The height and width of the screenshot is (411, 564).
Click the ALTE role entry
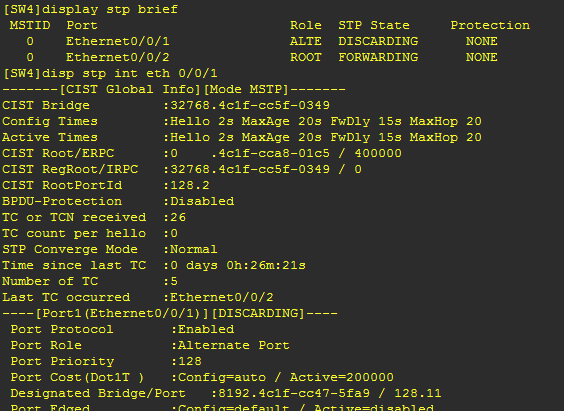click(306, 41)
